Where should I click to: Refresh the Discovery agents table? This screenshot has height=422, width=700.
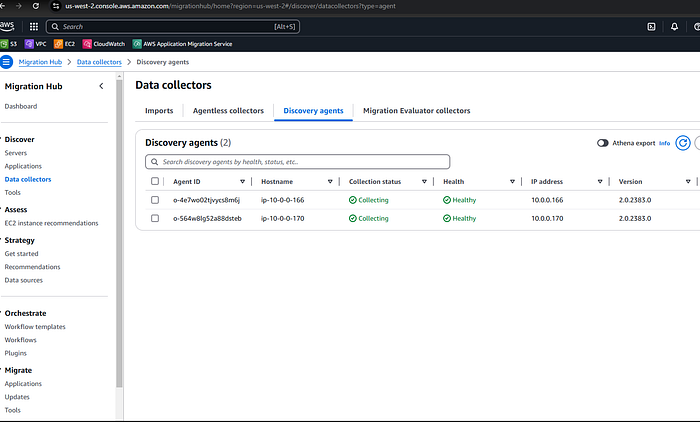683,143
